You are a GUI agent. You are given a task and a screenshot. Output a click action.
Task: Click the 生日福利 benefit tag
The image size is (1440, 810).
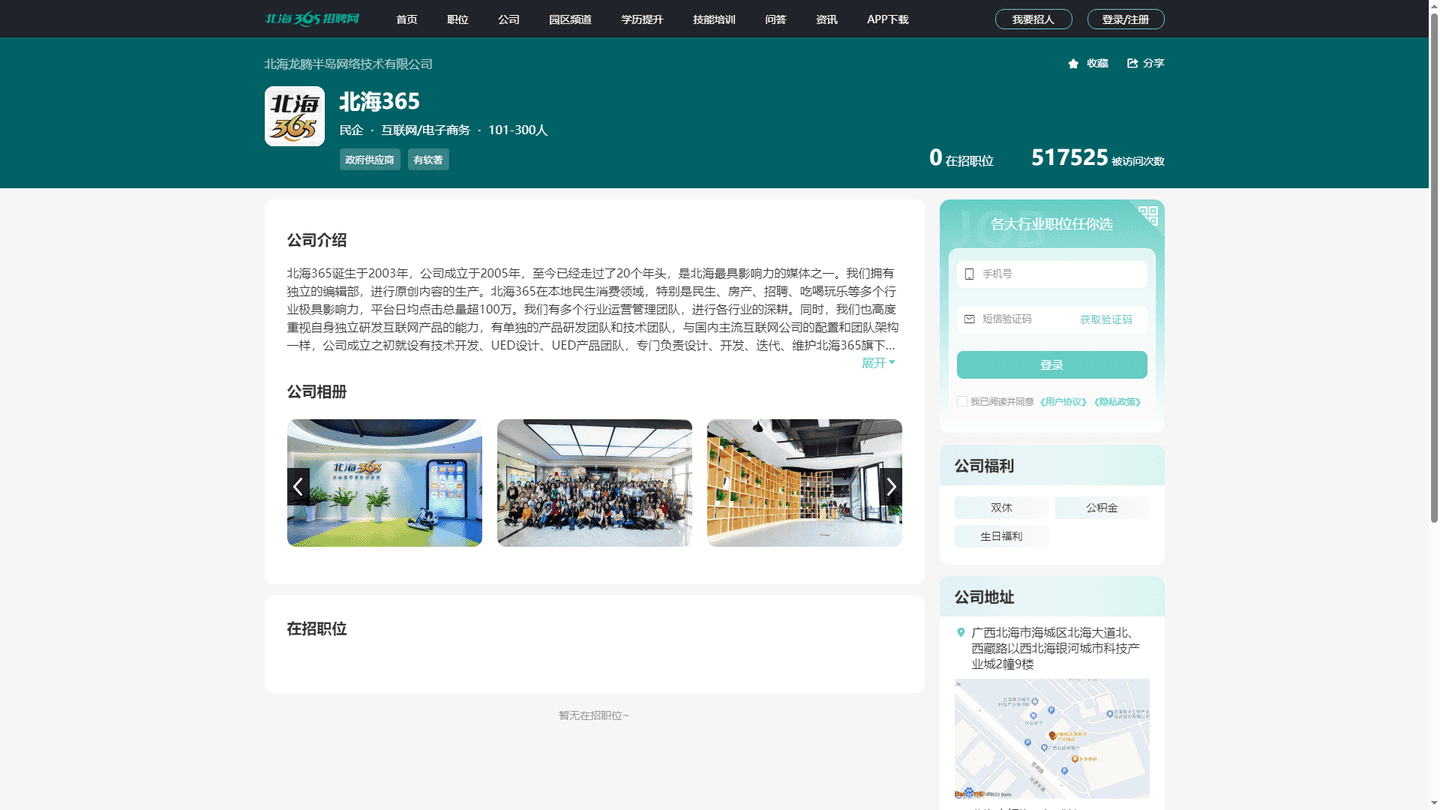(x=1001, y=537)
